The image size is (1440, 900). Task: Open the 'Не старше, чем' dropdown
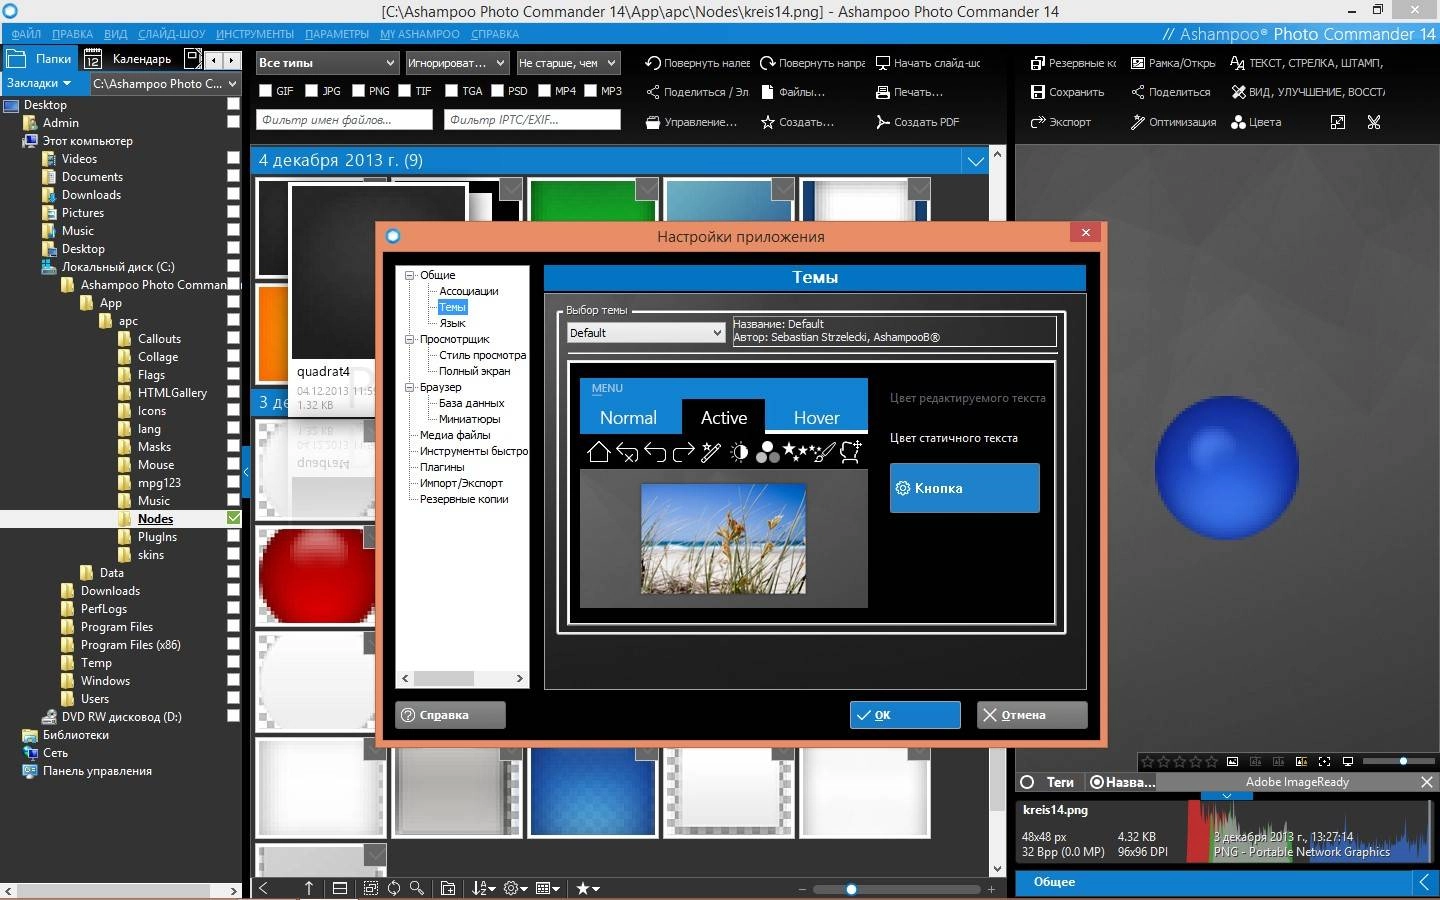point(568,63)
